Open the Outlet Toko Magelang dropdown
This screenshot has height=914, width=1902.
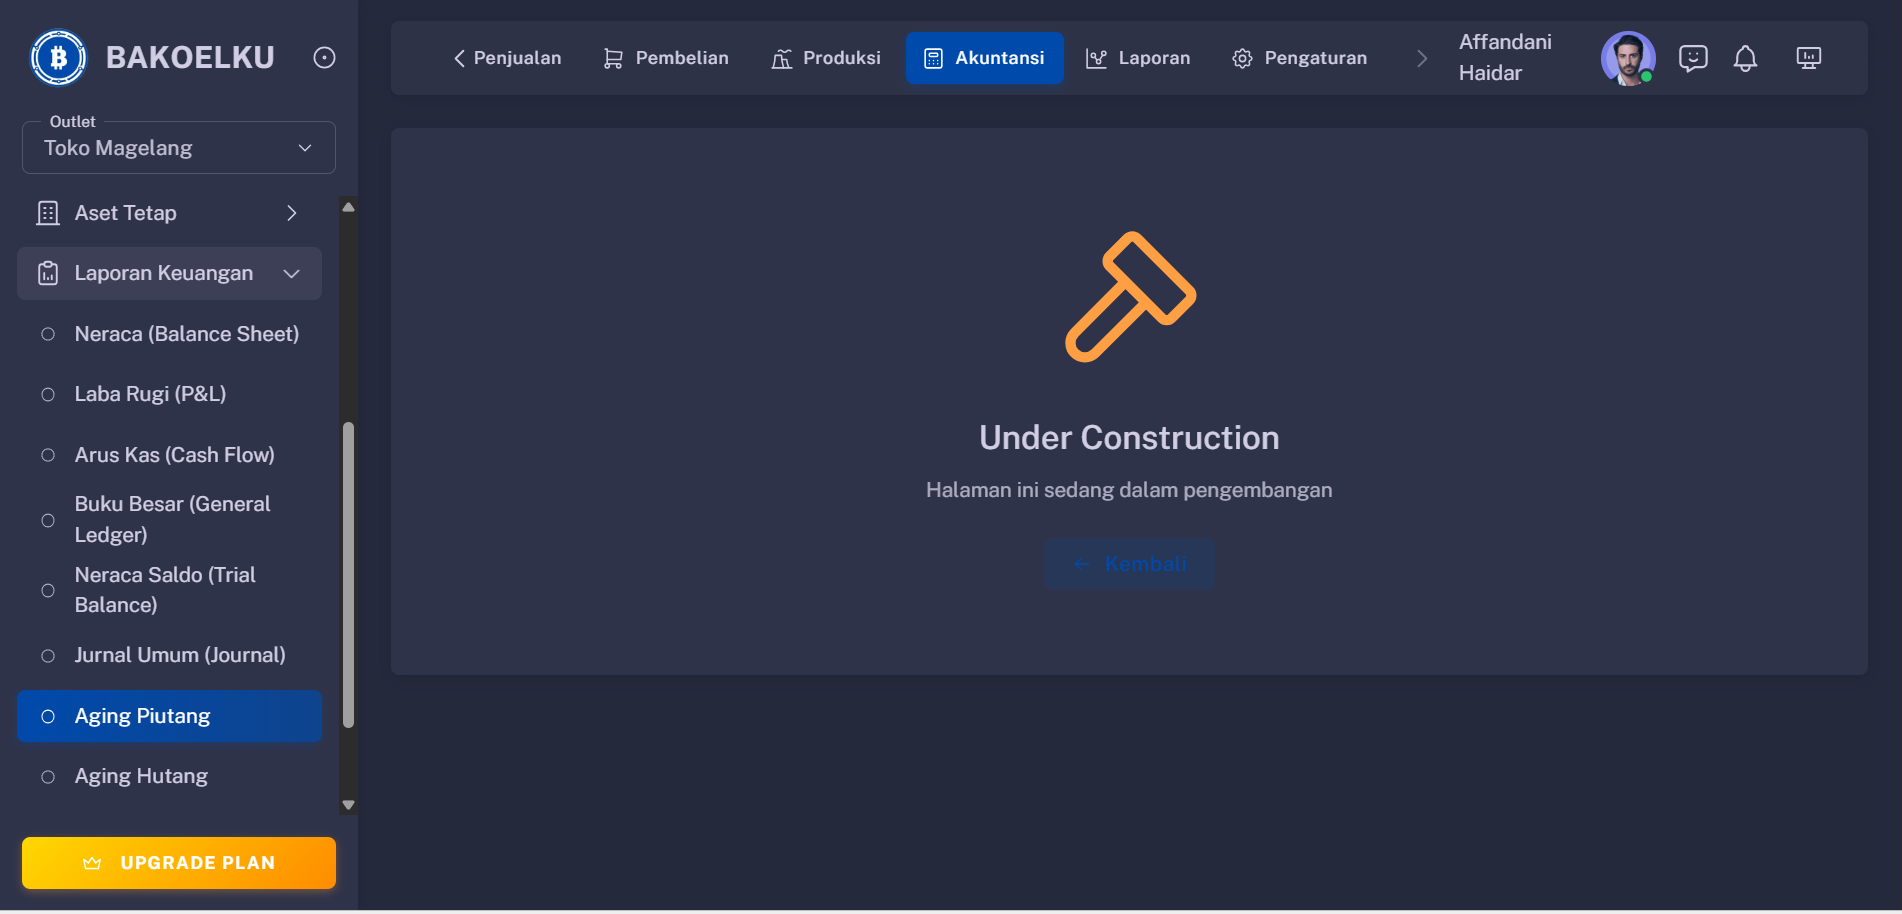click(x=179, y=148)
